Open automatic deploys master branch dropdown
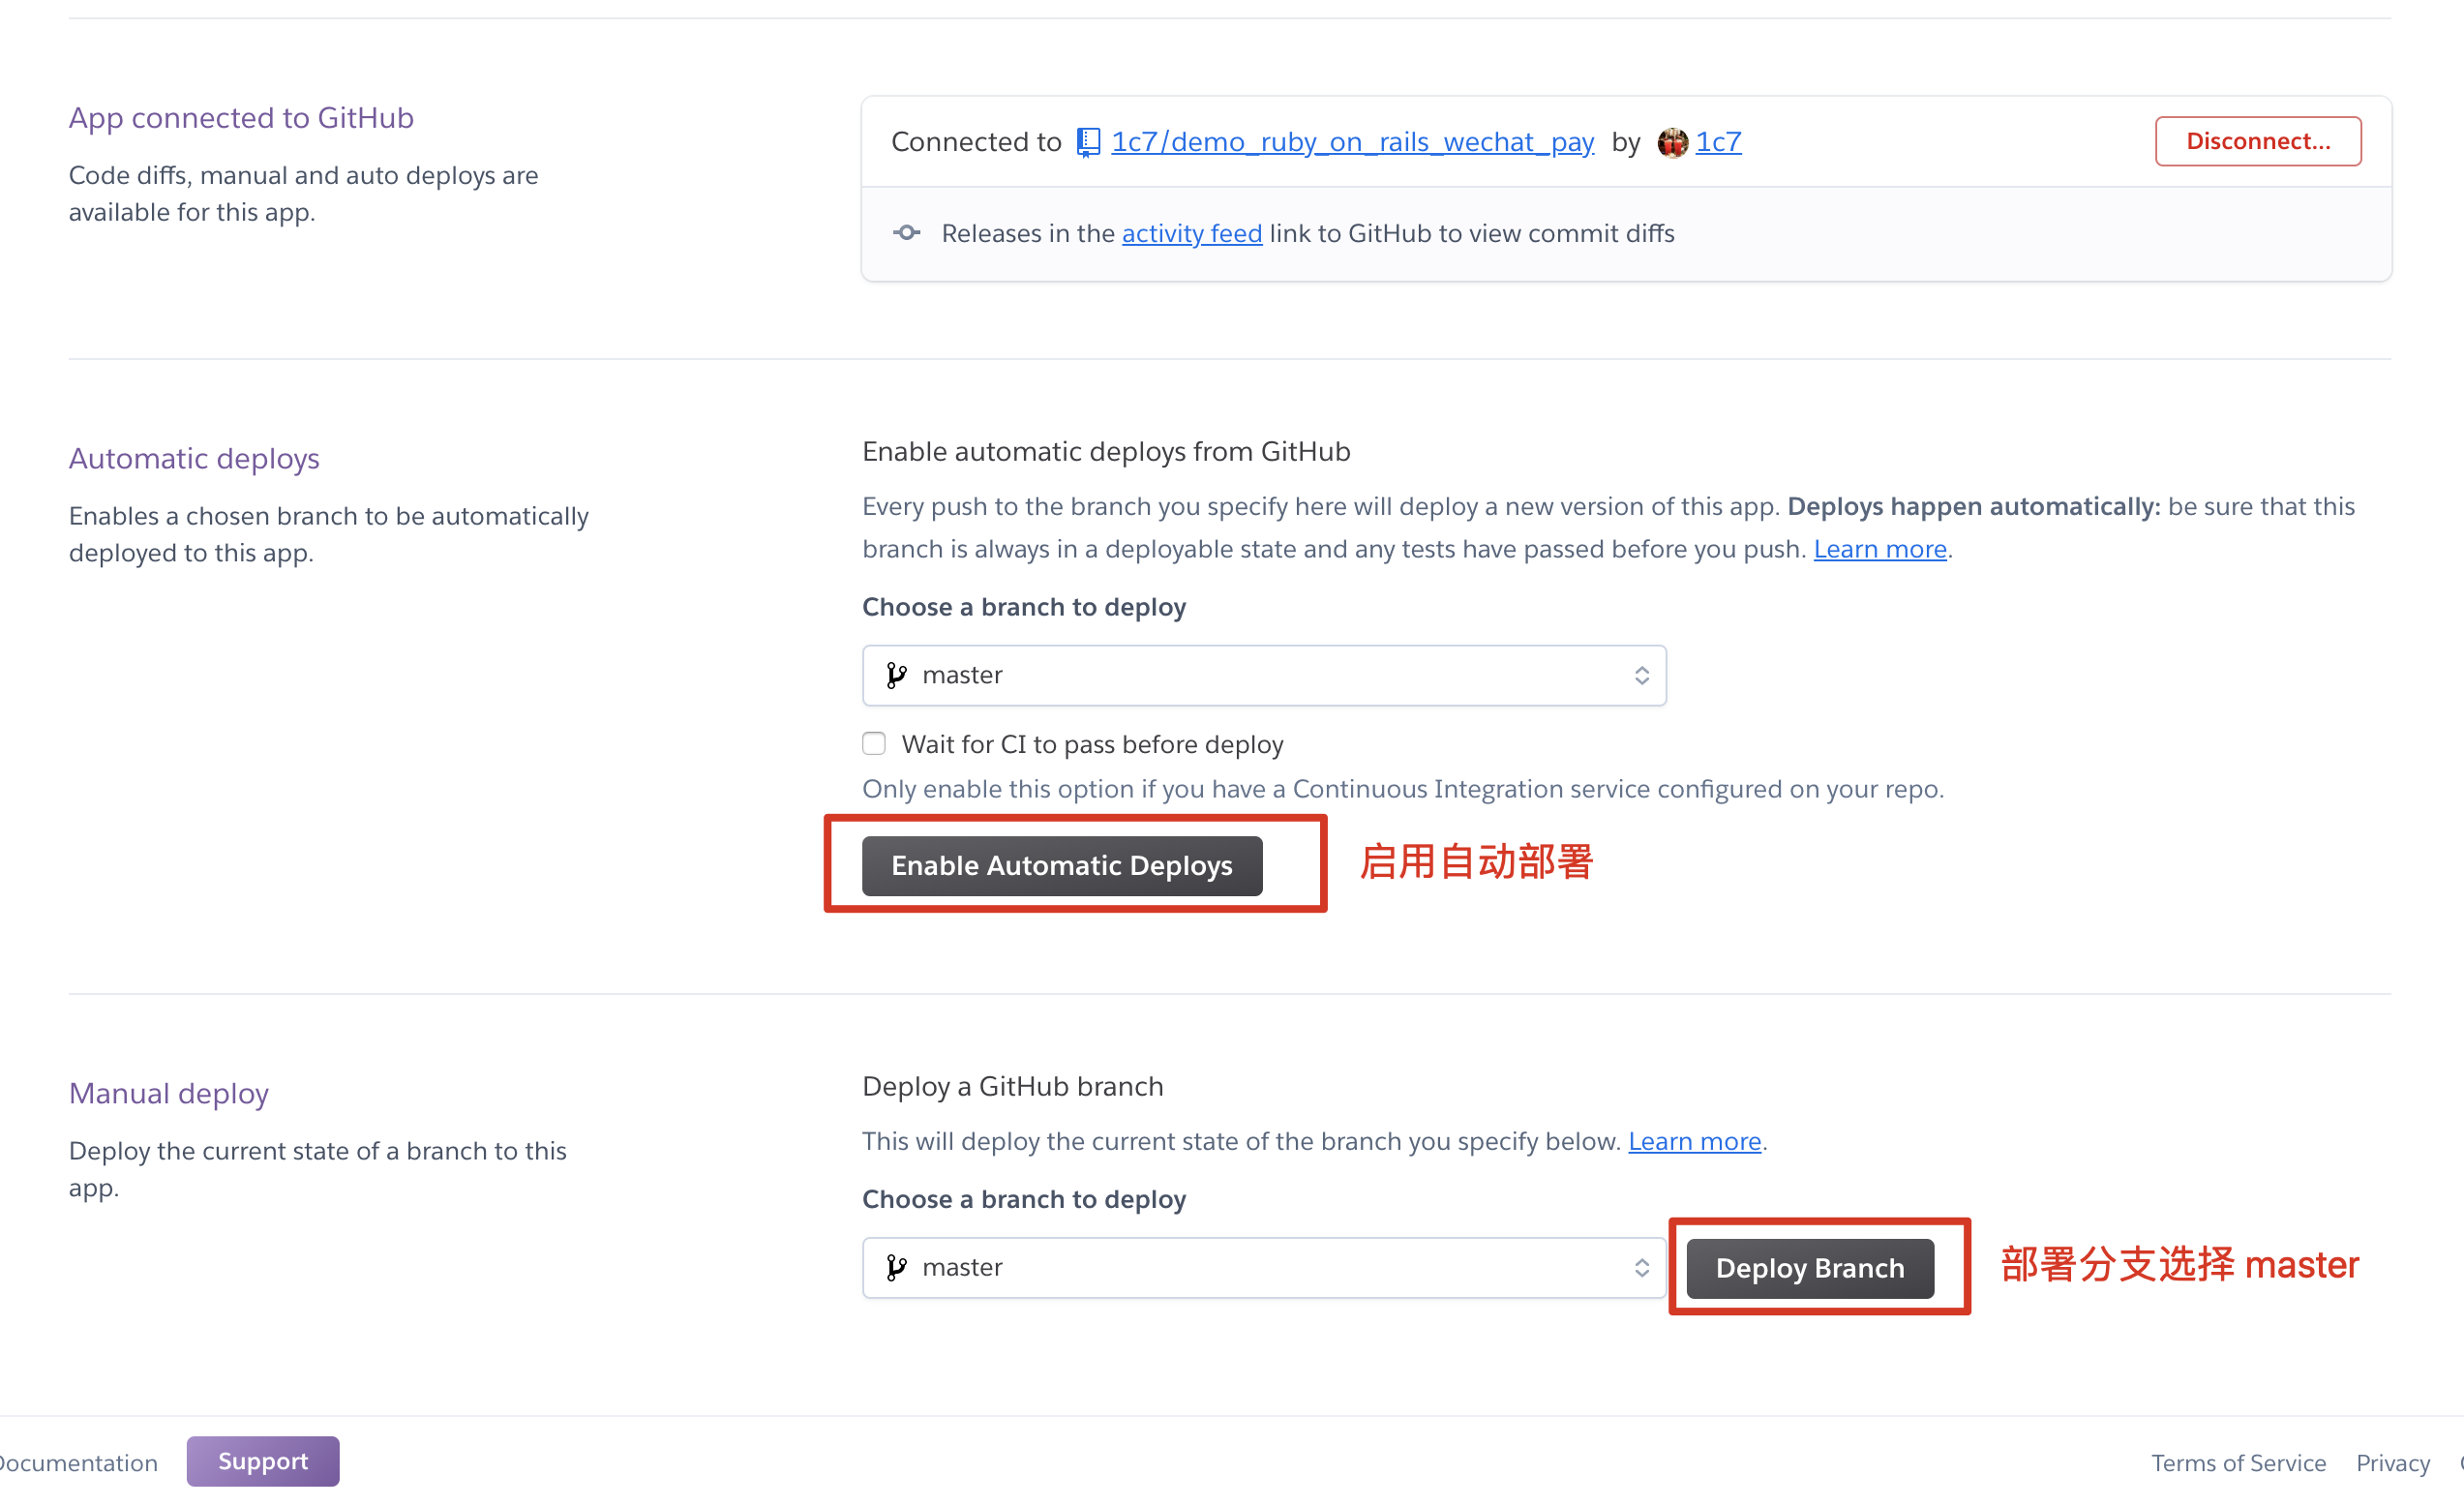Viewport: 2464px width, 1506px height. (x=1263, y=675)
